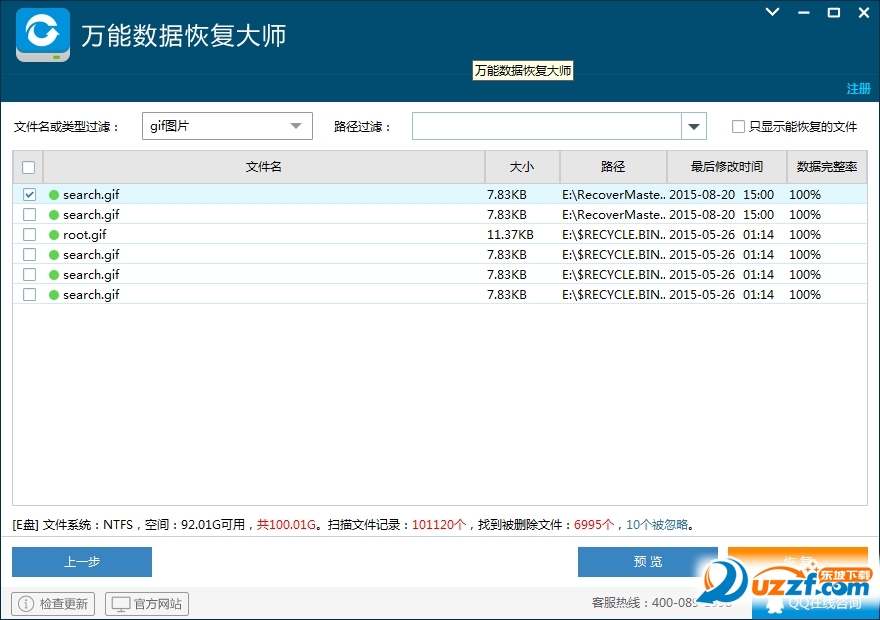Click the 文件名 column header
Screen dimensions: 880x620
tap(263, 167)
